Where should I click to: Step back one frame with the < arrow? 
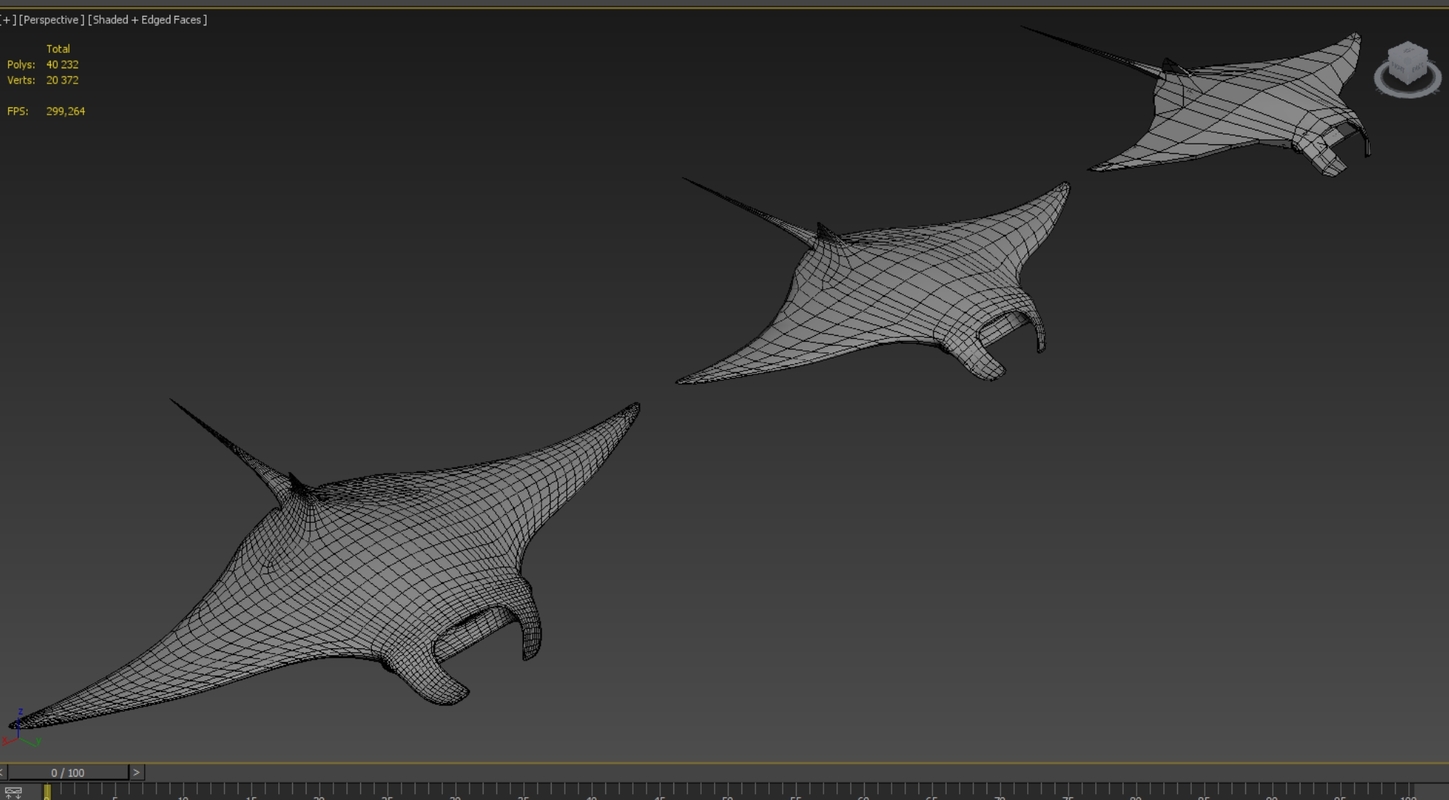pos(2,772)
